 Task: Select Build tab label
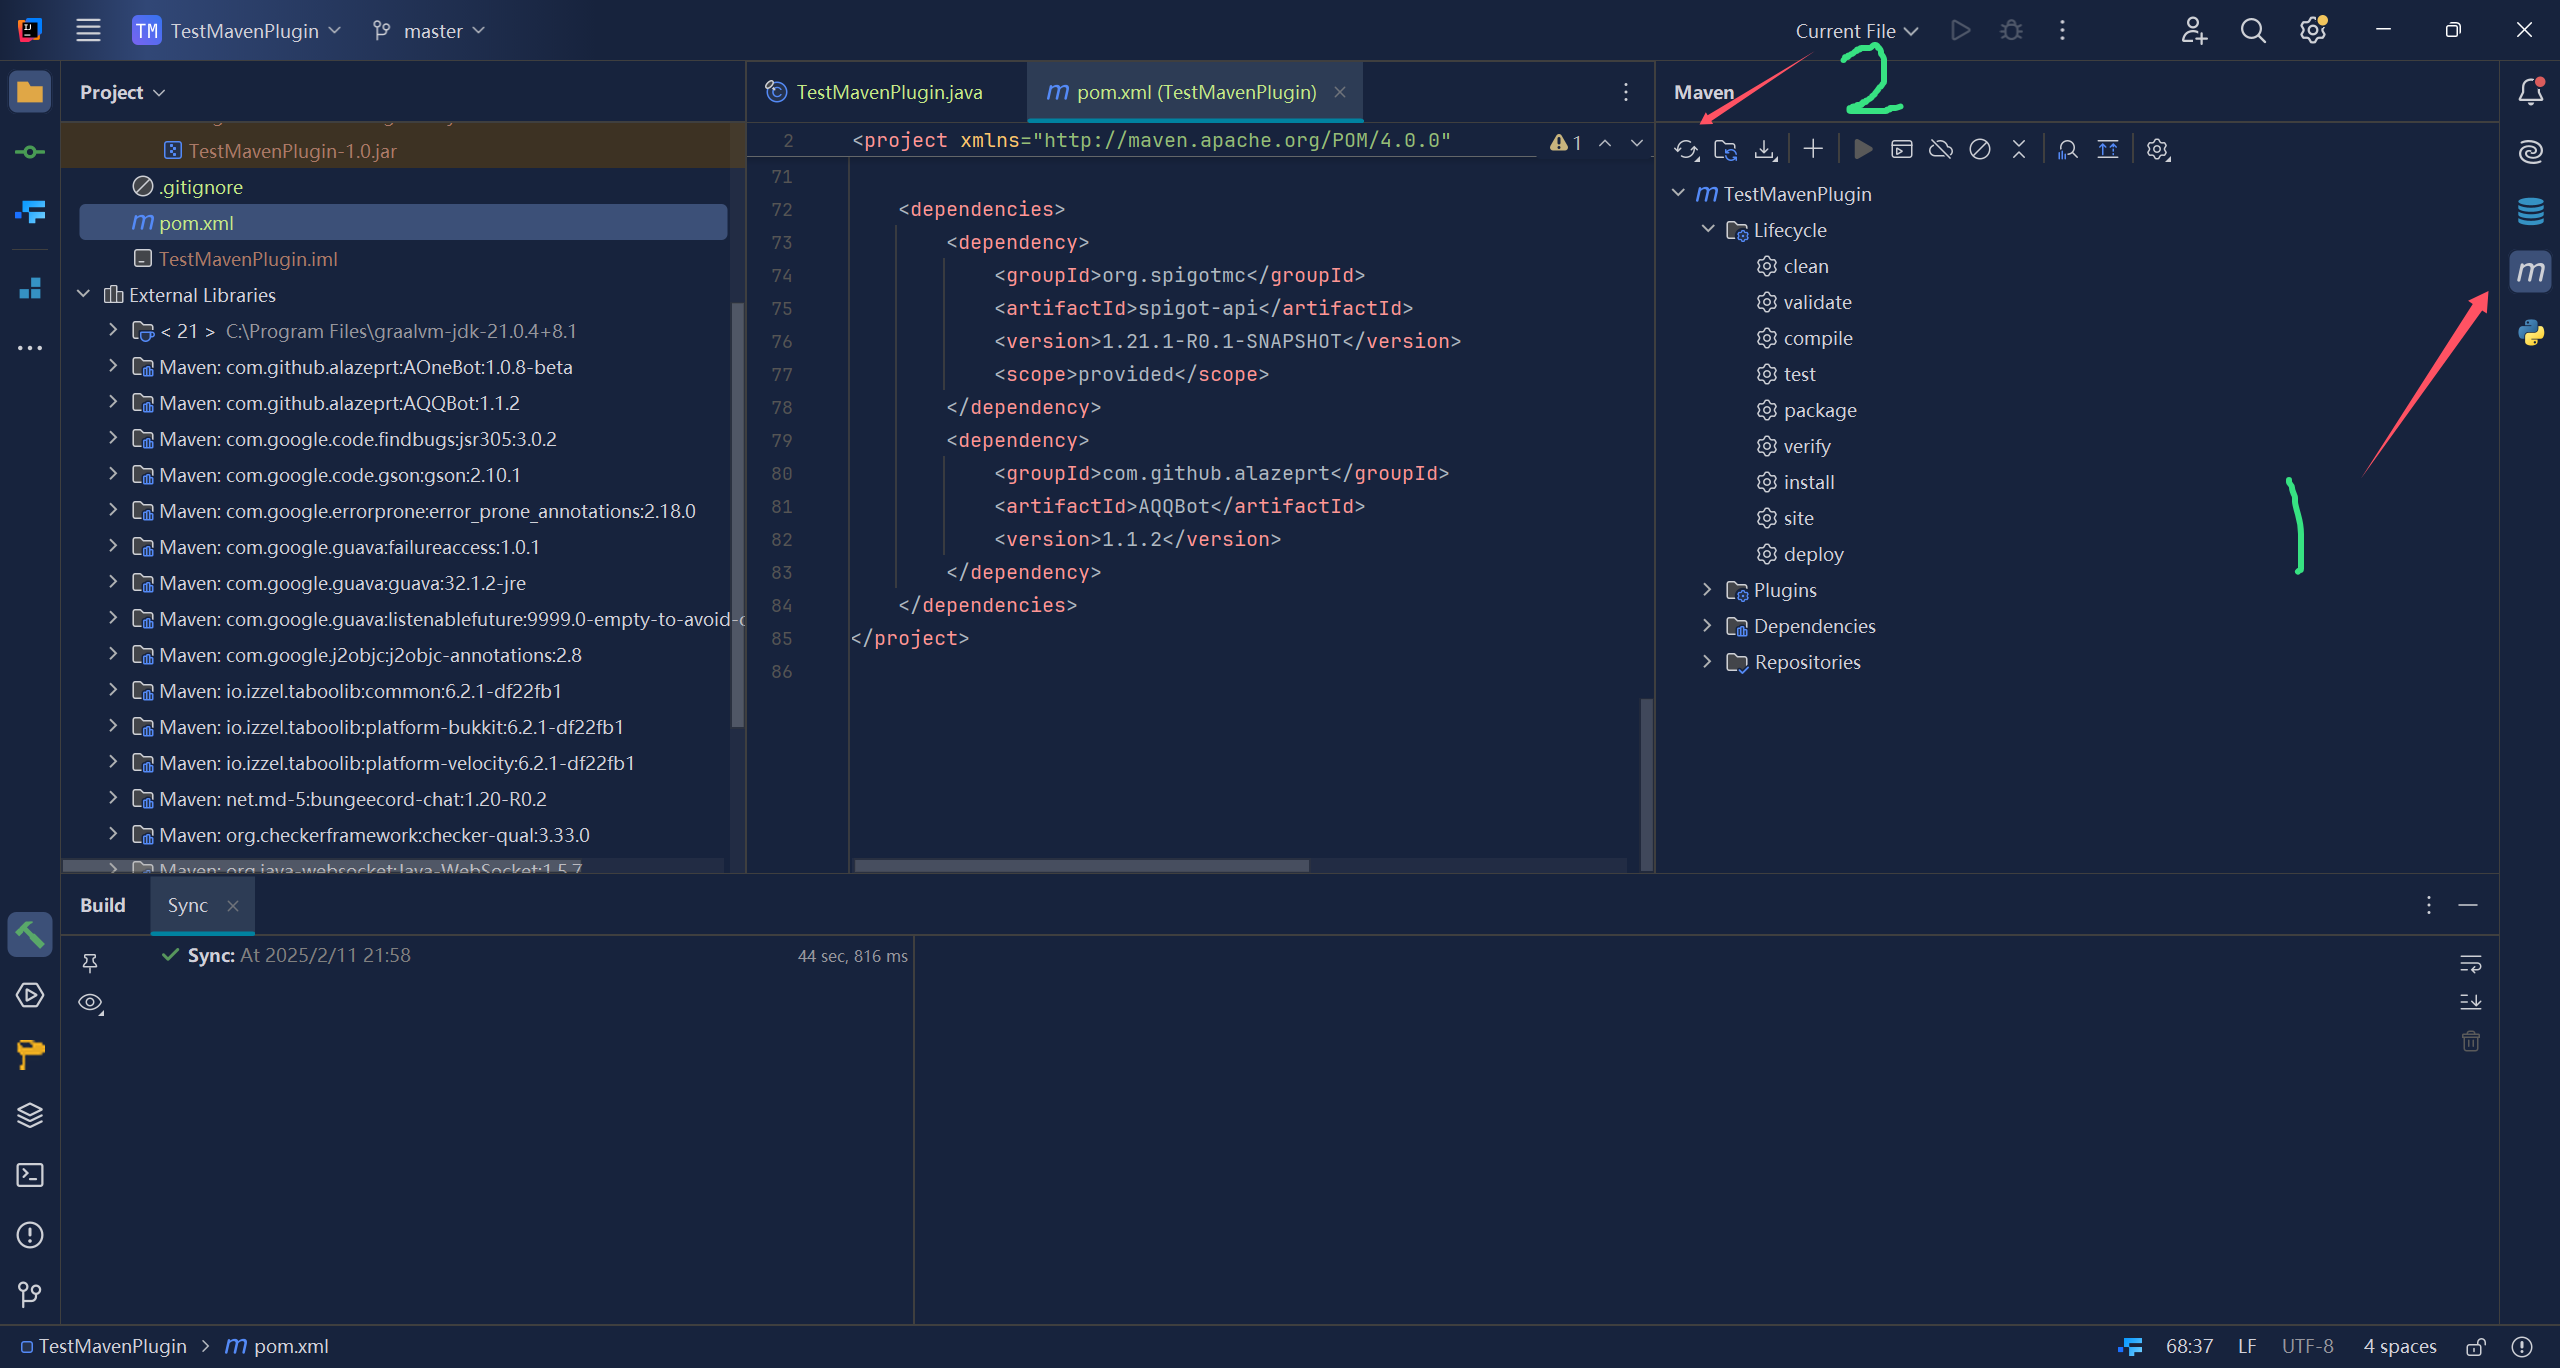[103, 905]
